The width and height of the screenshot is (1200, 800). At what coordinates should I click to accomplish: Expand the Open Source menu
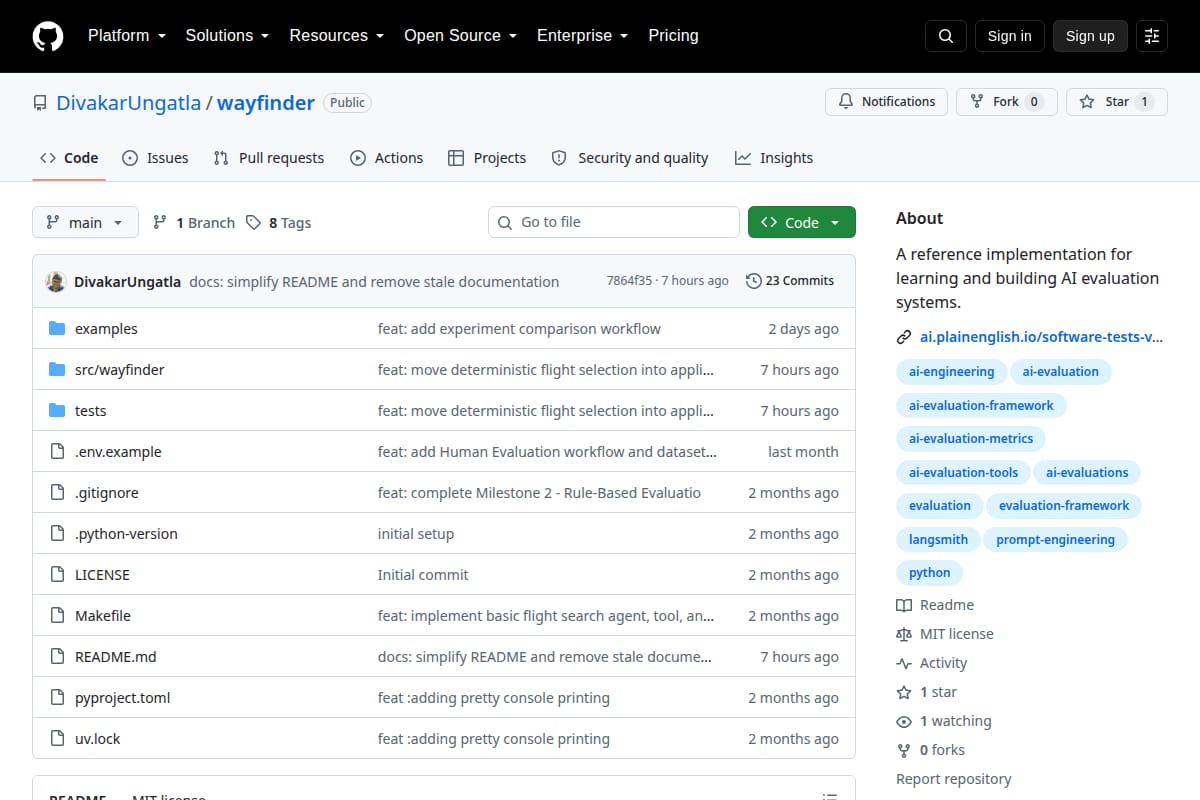click(460, 35)
